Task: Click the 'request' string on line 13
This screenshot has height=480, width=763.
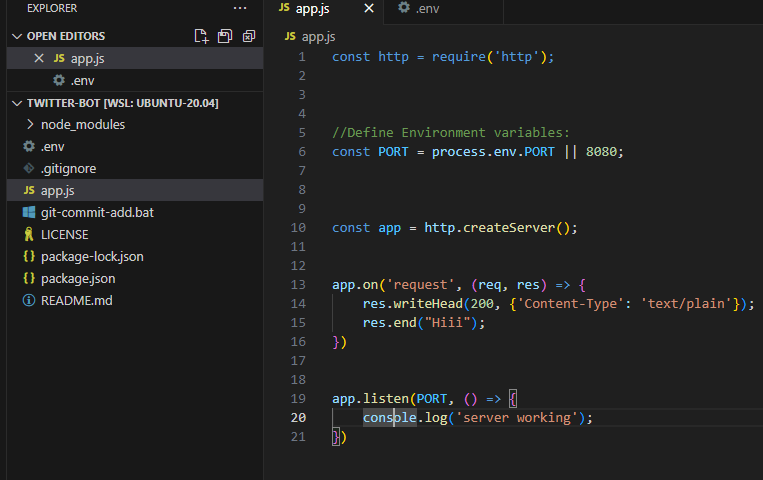Action: pos(420,285)
